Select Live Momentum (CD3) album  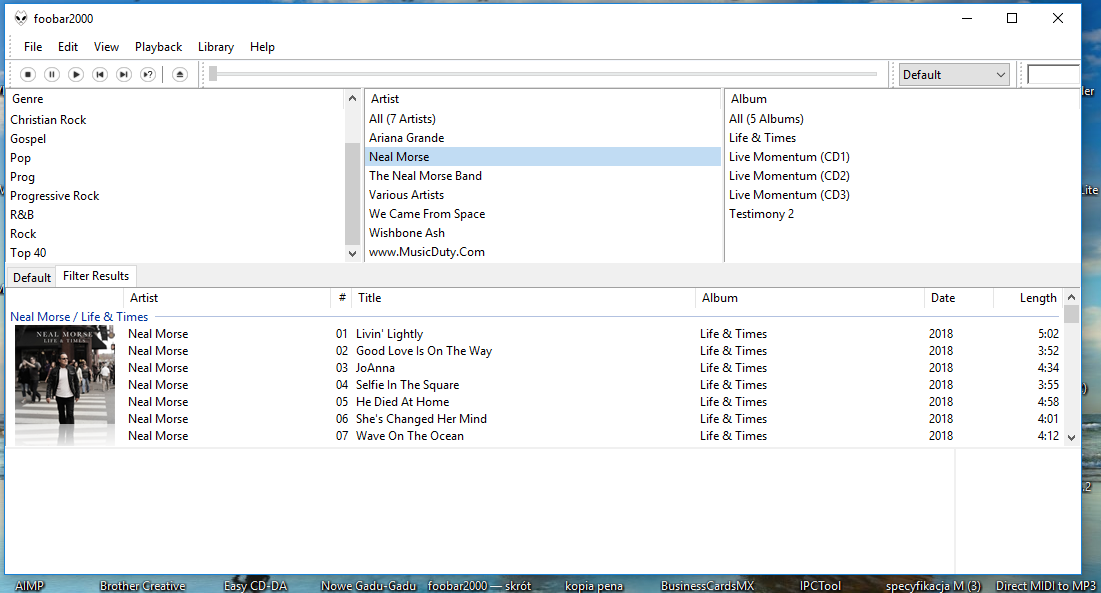(x=902, y=195)
